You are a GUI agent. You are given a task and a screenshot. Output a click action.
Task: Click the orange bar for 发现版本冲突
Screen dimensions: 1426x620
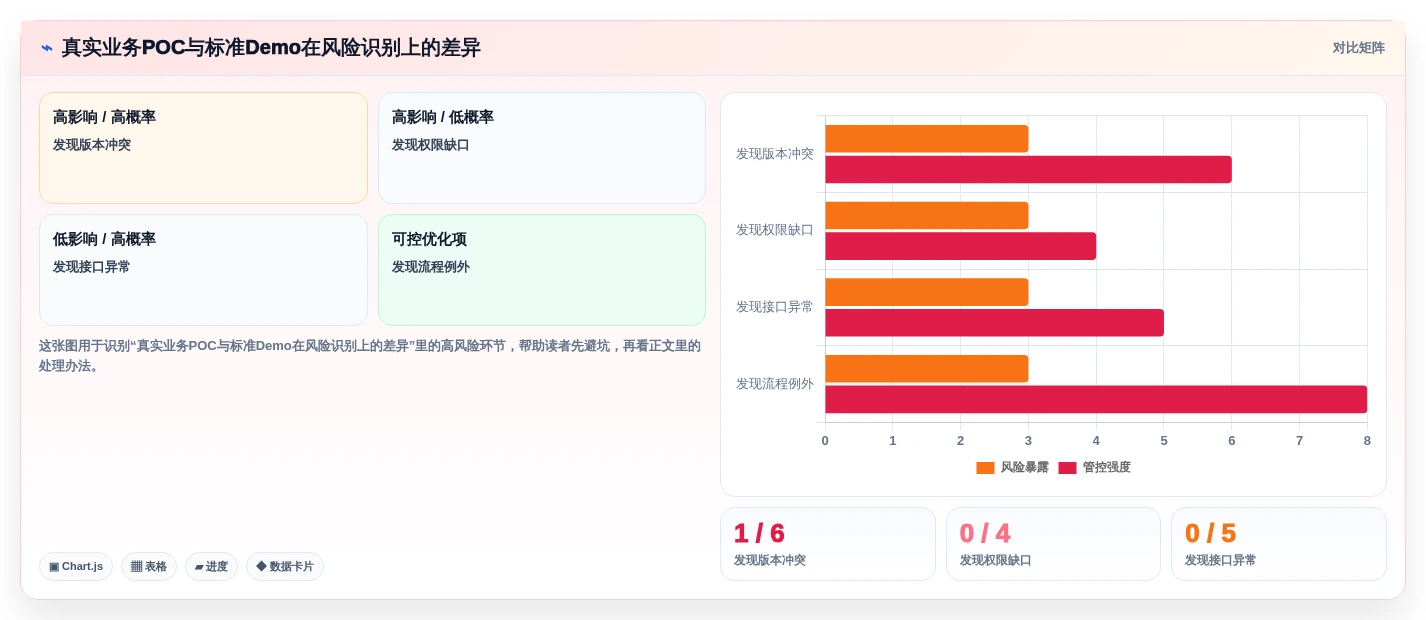tap(926, 139)
